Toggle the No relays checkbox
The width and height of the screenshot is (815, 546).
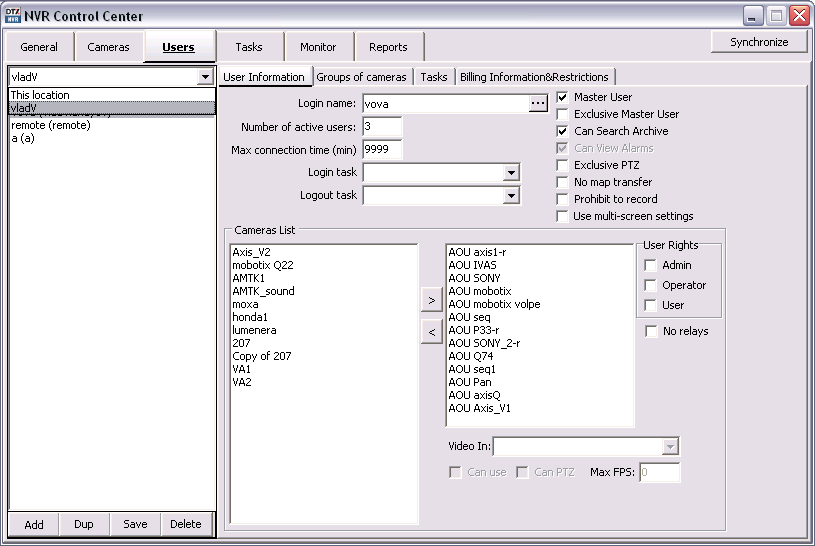[651, 331]
